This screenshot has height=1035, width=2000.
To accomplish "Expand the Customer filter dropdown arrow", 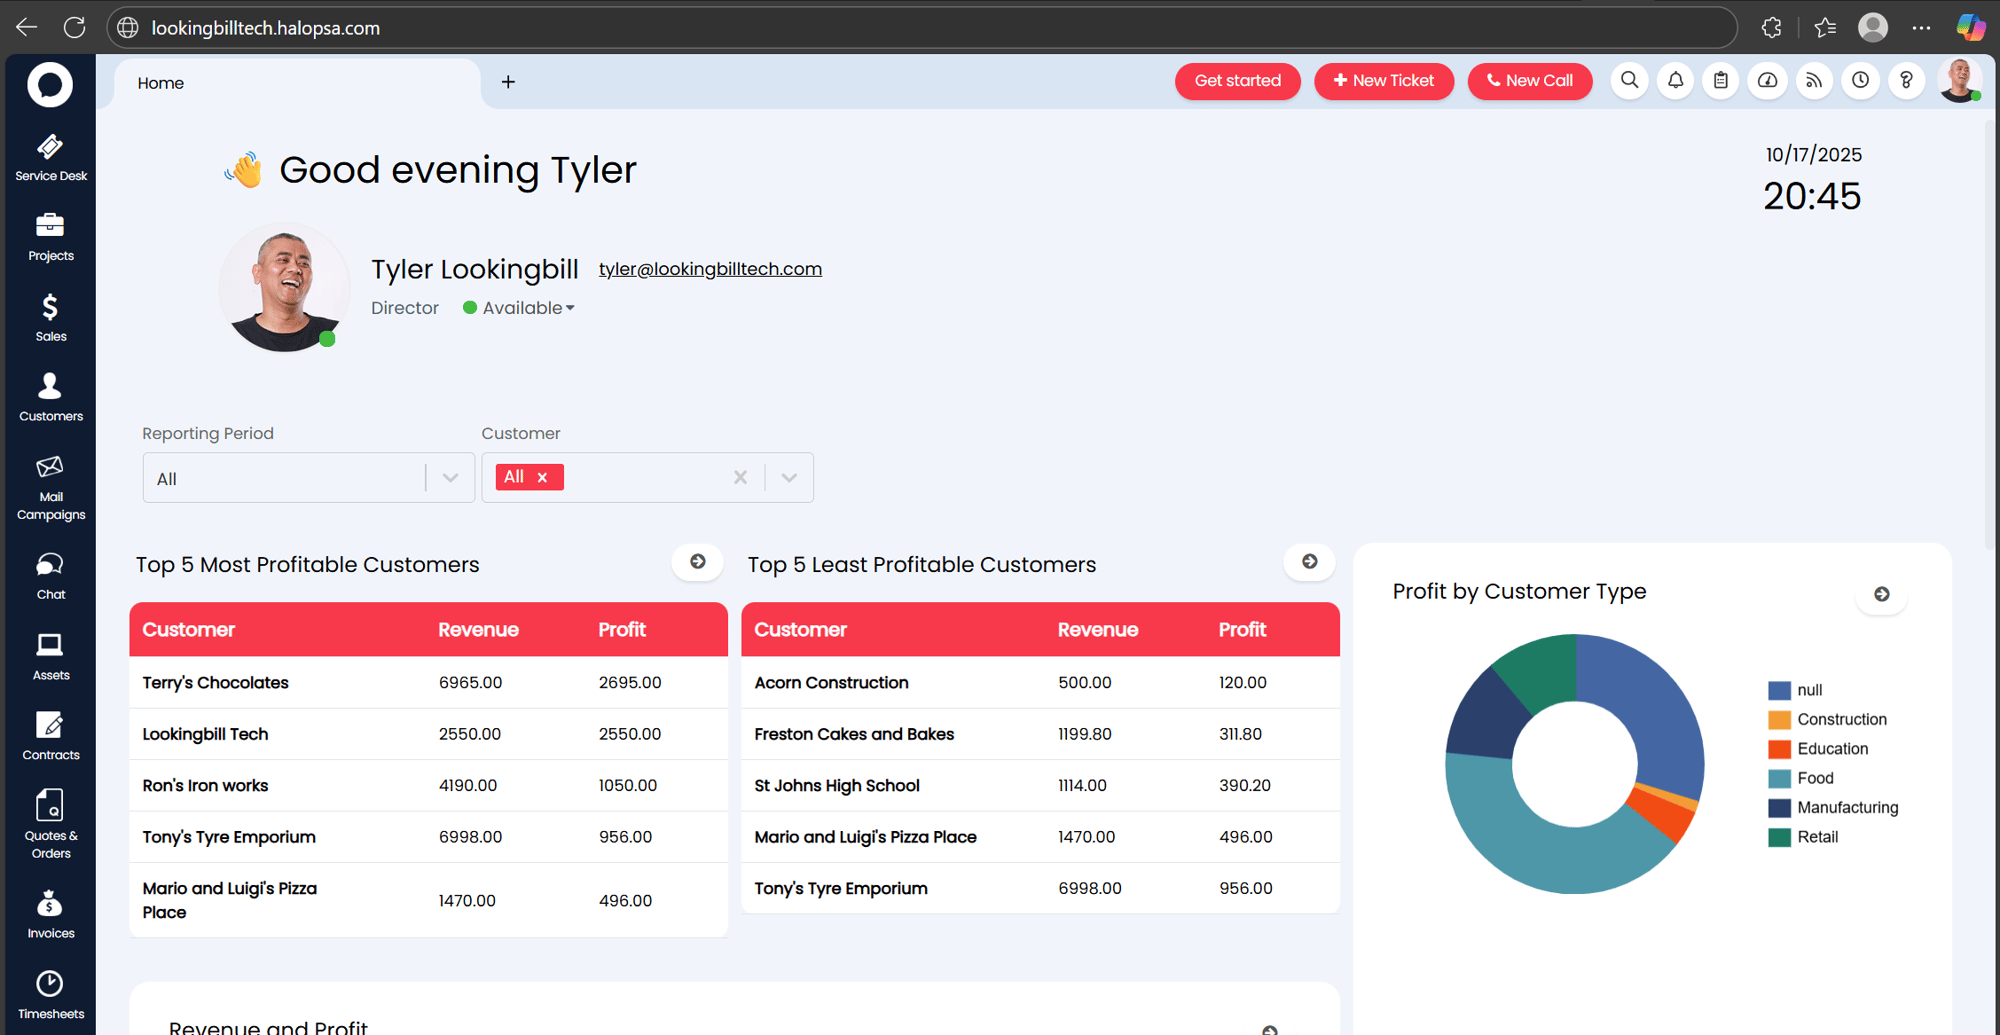I will 789,478.
